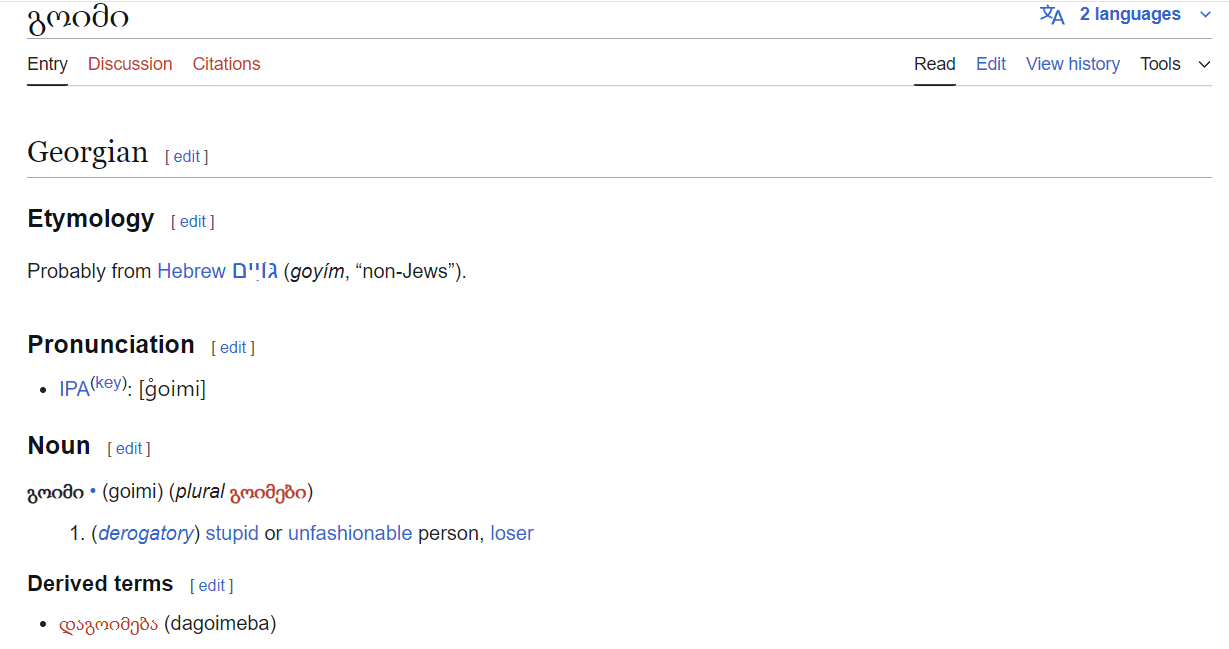Image resolution: width=1229 pixels, height=649 pixels.
Task: Follow the loser link
Action: pyautogui.click(x=512, y=533)
